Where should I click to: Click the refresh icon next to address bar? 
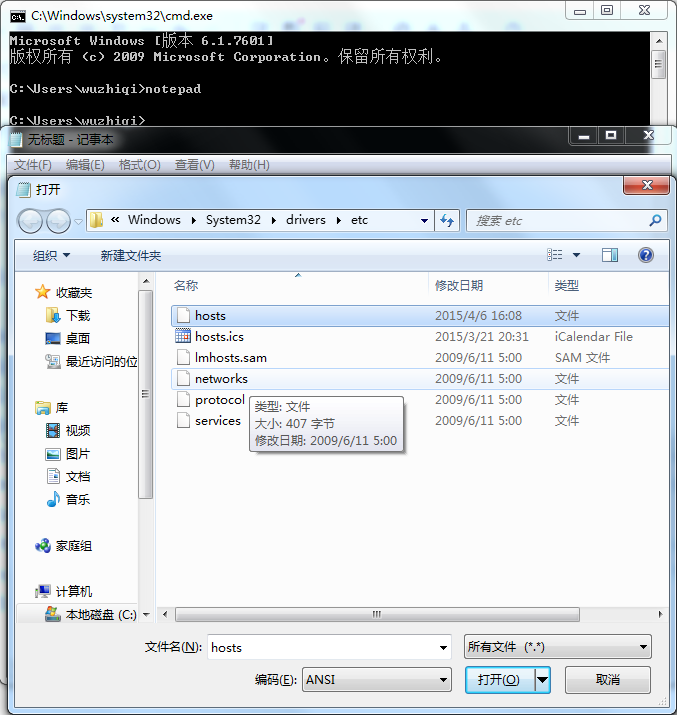coord(447,221)
